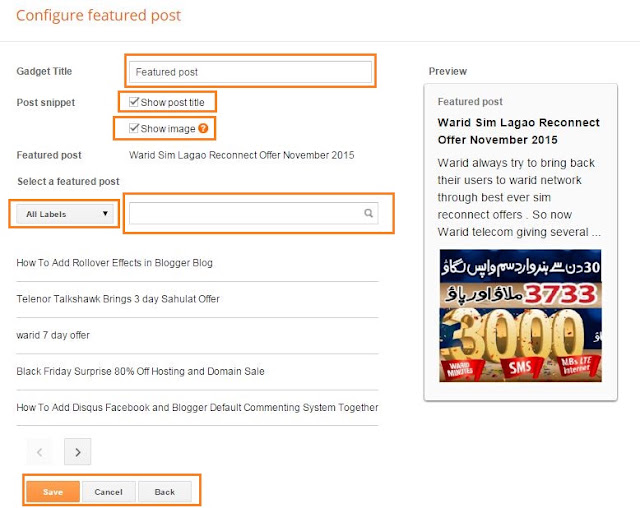
Task: Click the magnifier search icon
Action: point(368,213)
